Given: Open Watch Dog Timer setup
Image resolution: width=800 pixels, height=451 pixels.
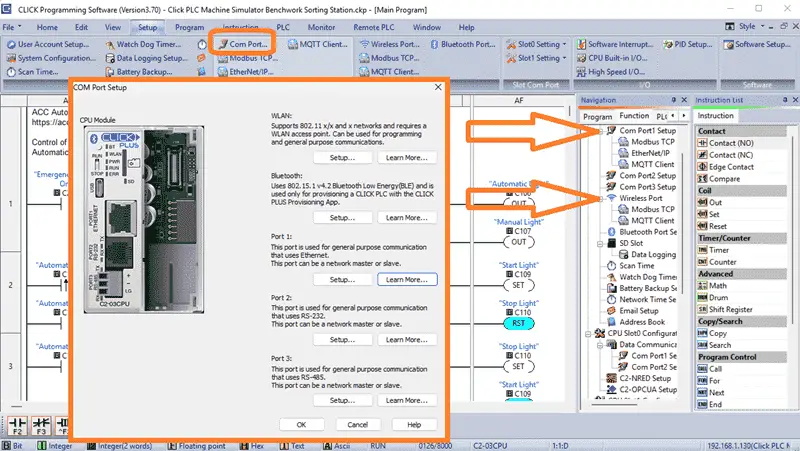Looking at the screenshot, I should 143,44.
